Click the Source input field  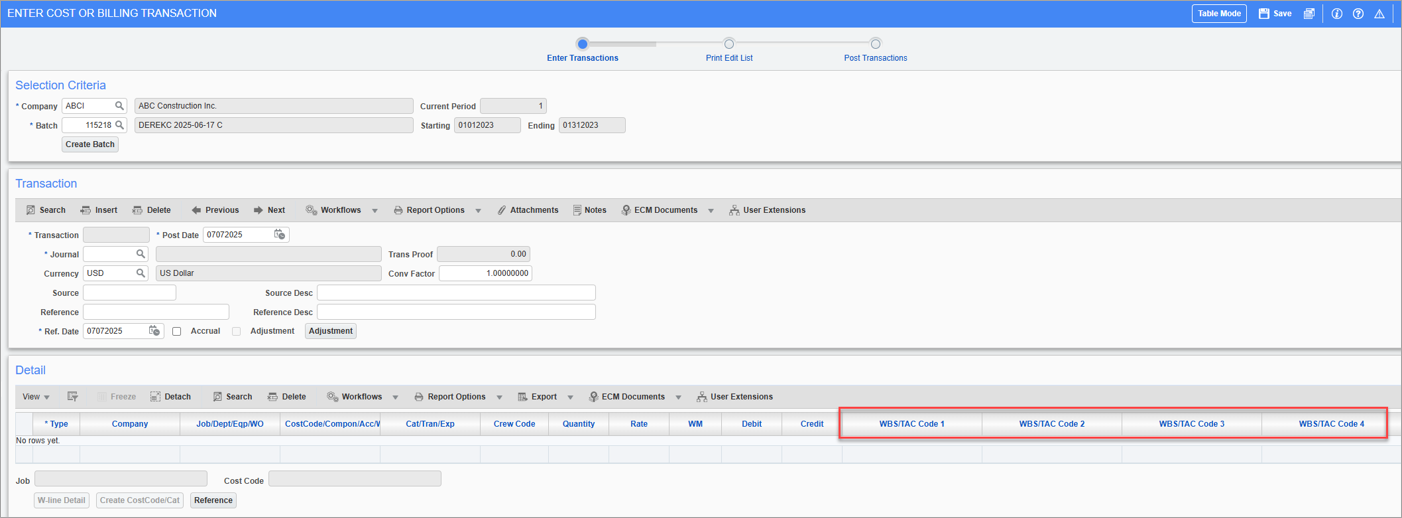129,293
